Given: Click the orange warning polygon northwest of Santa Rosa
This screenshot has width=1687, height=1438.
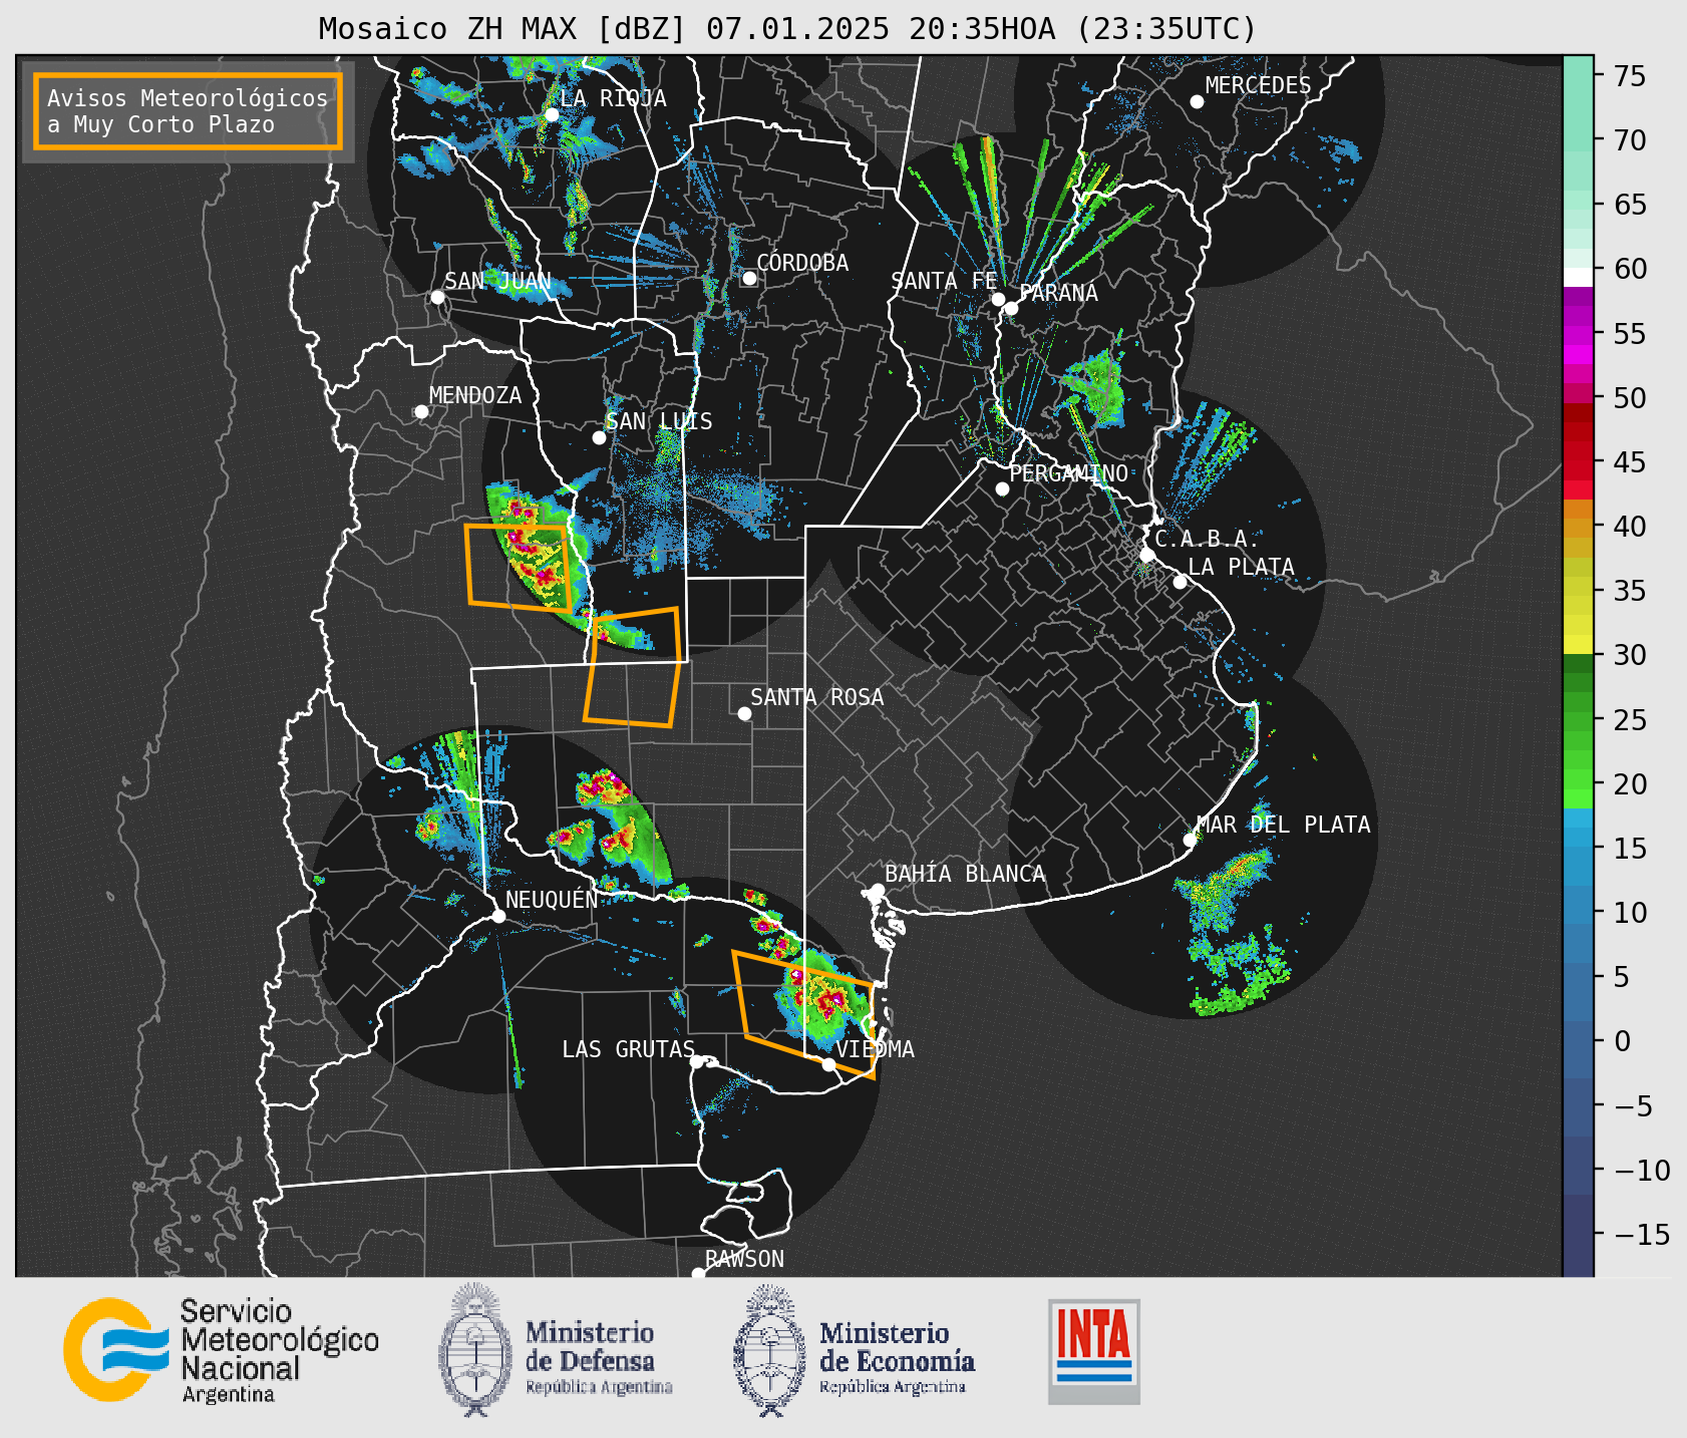Looking at the screenshot, I should 633,667.
